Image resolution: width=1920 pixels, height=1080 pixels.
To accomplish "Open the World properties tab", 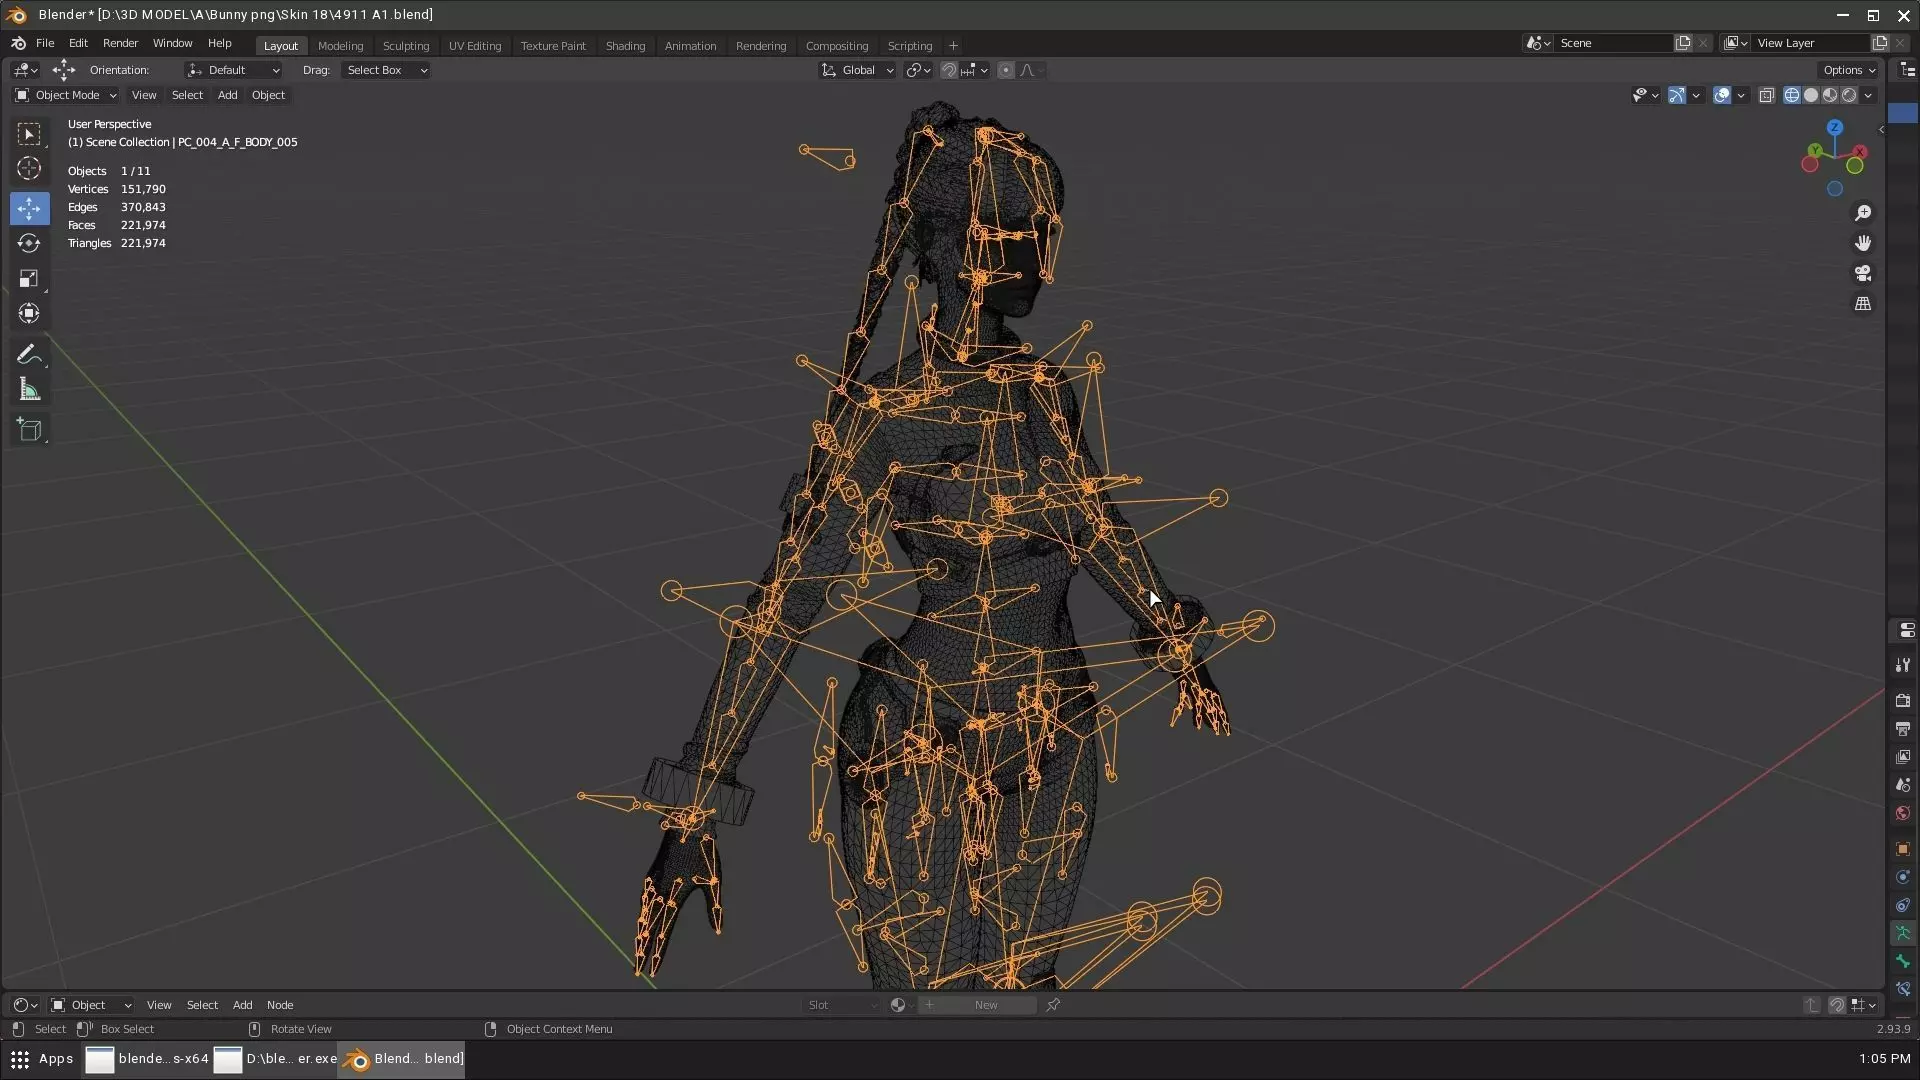I will (1903, 813).
